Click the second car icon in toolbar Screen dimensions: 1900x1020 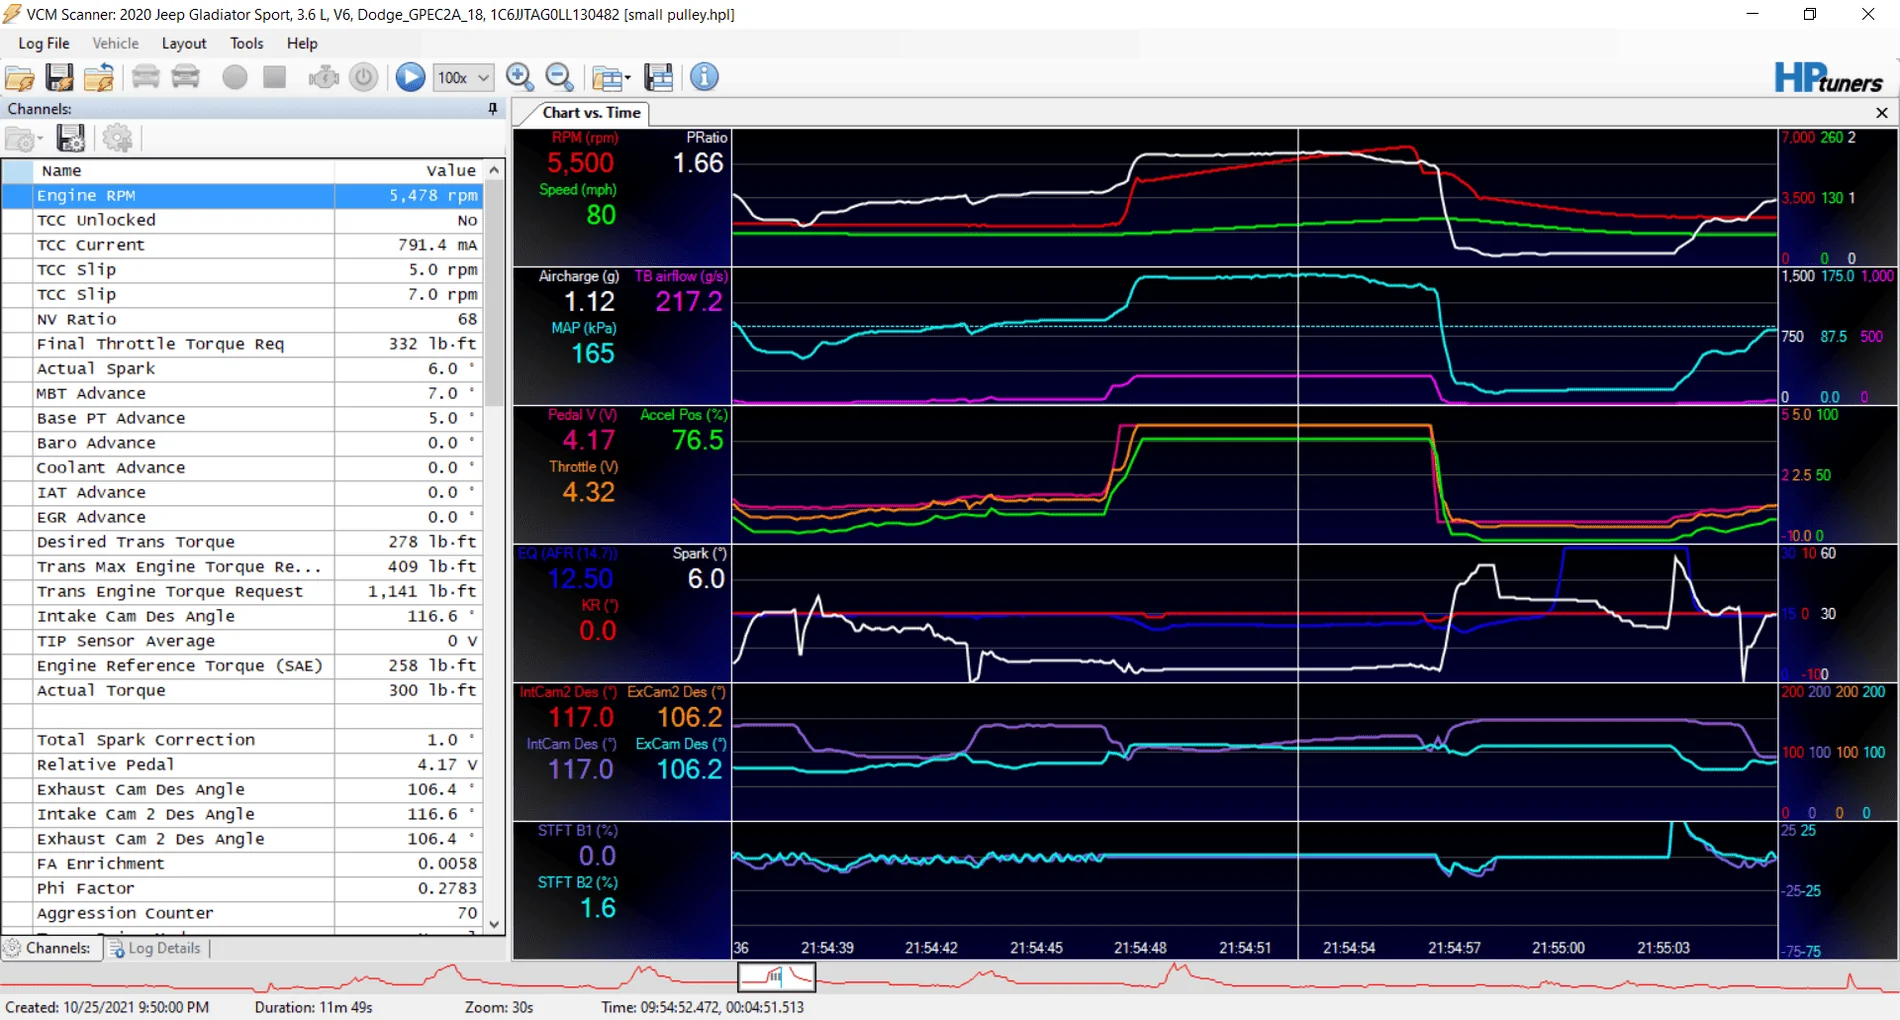pos(186,77)
